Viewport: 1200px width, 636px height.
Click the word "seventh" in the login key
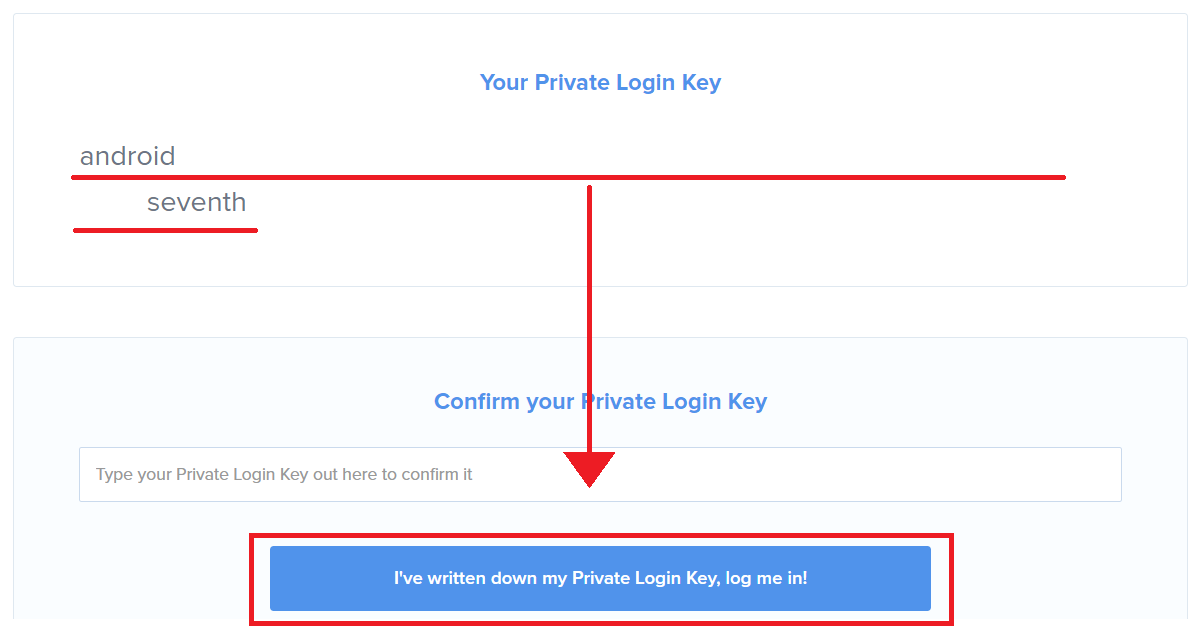coord(196,203)
